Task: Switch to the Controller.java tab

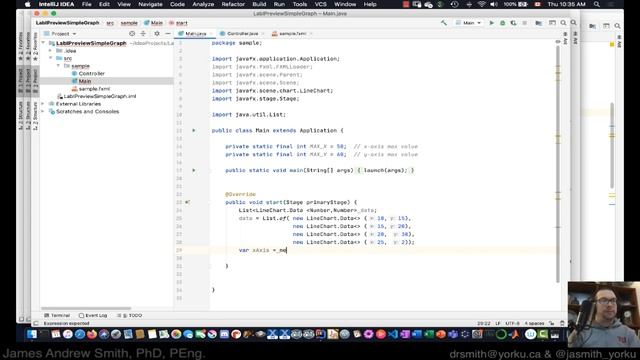Action: (242, 33)
